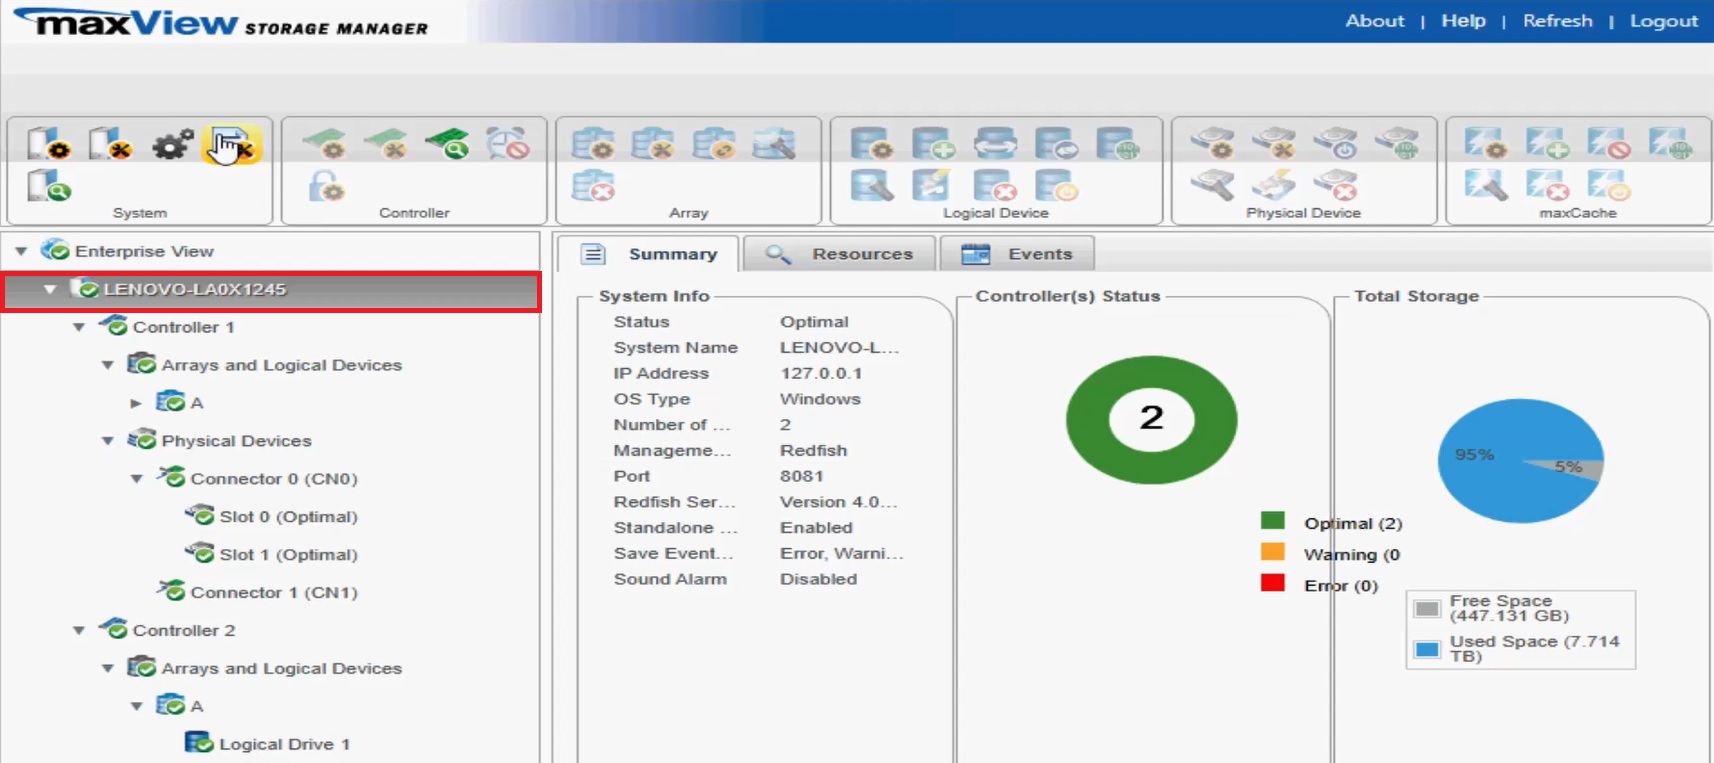Collapse the Enterprise View tree node
Viewport: 1714px width, 763px height.
21,251
